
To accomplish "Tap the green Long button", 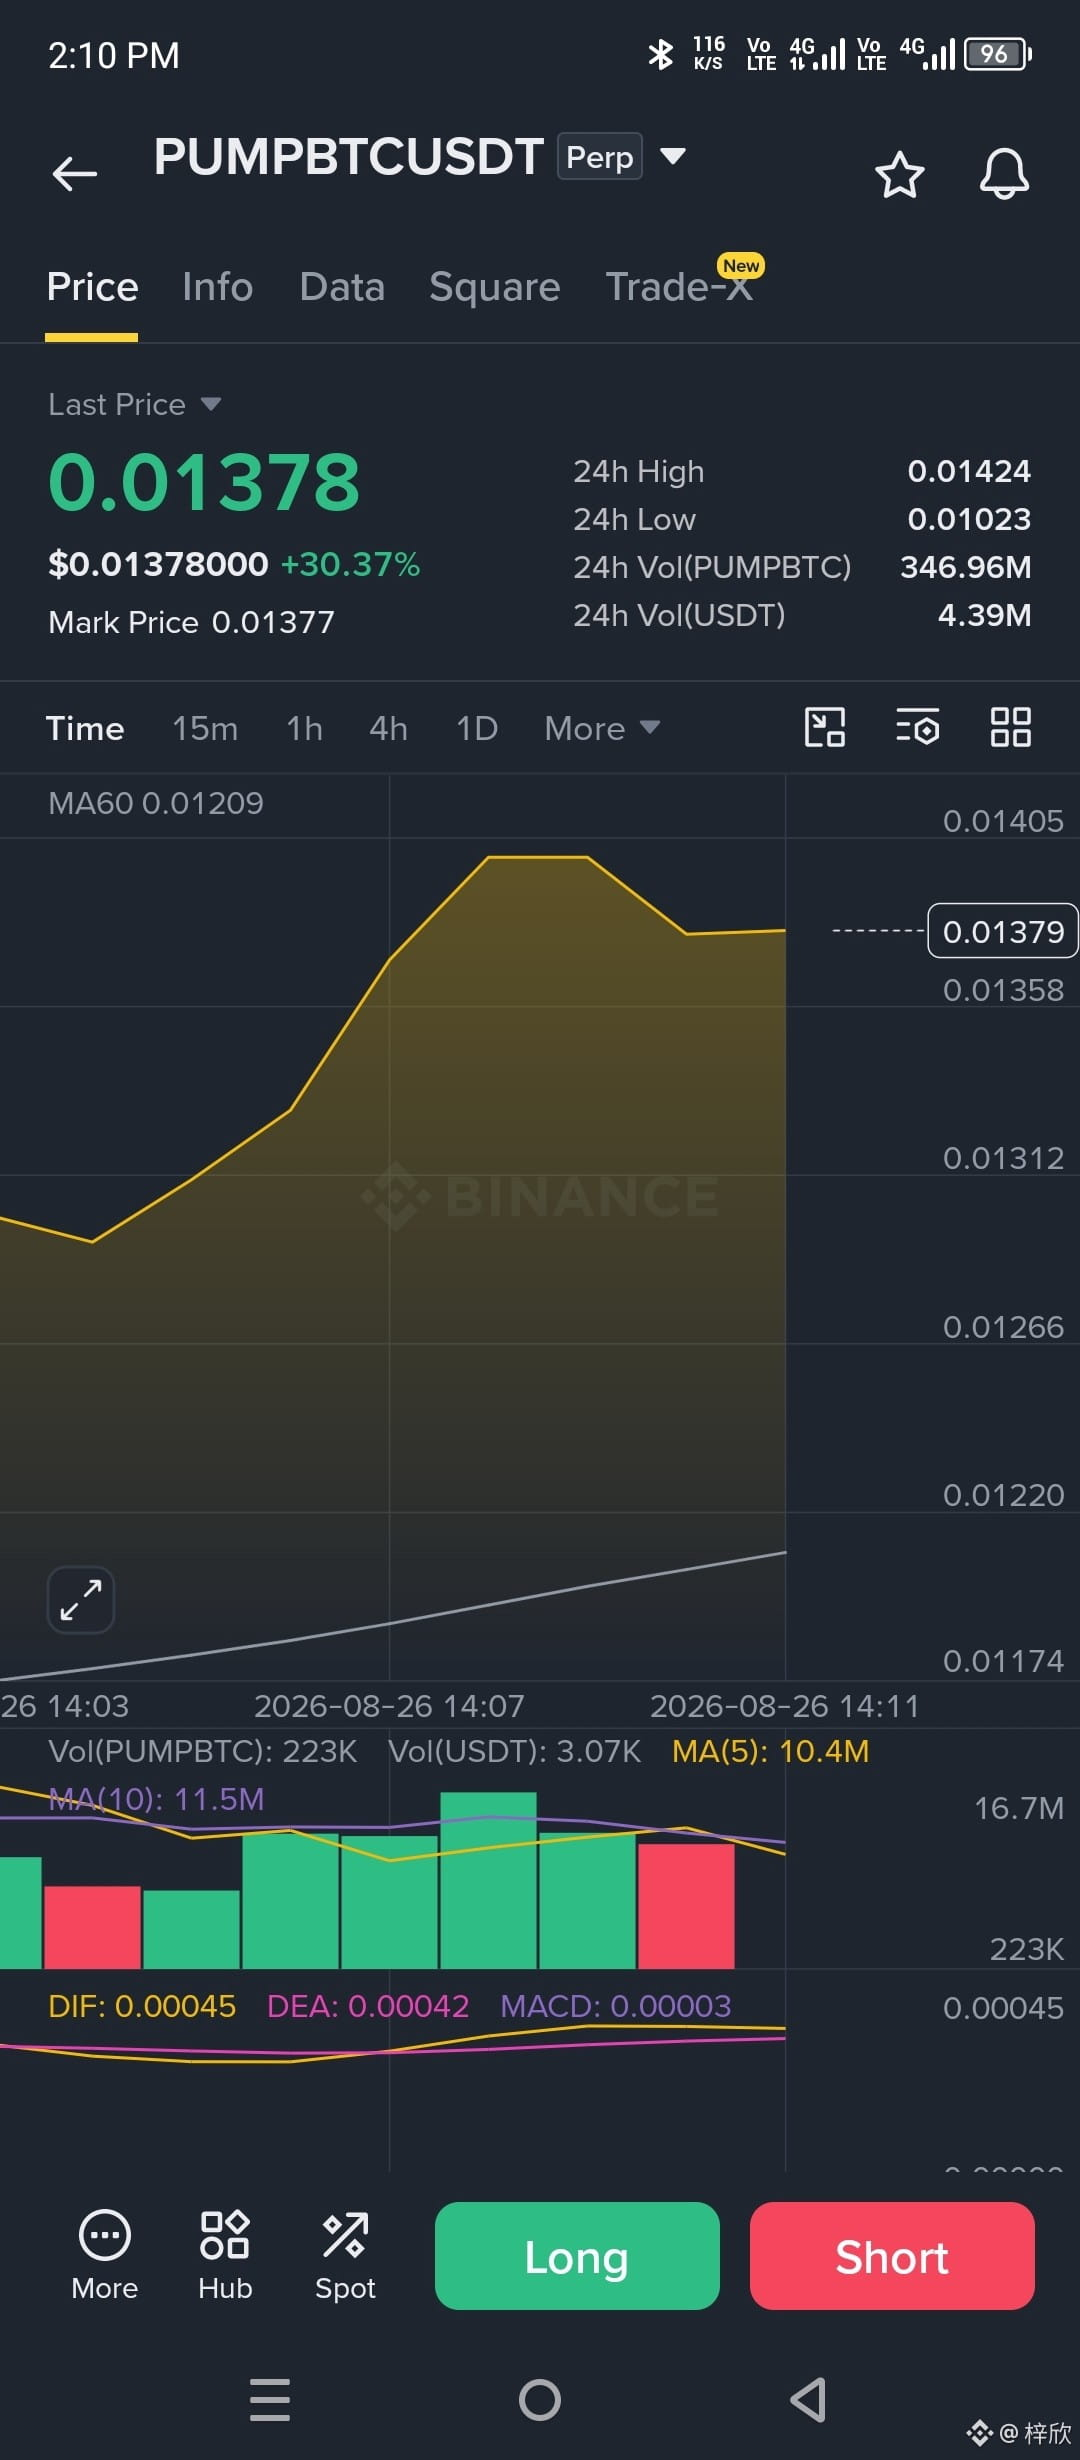I will [577, 2256].
